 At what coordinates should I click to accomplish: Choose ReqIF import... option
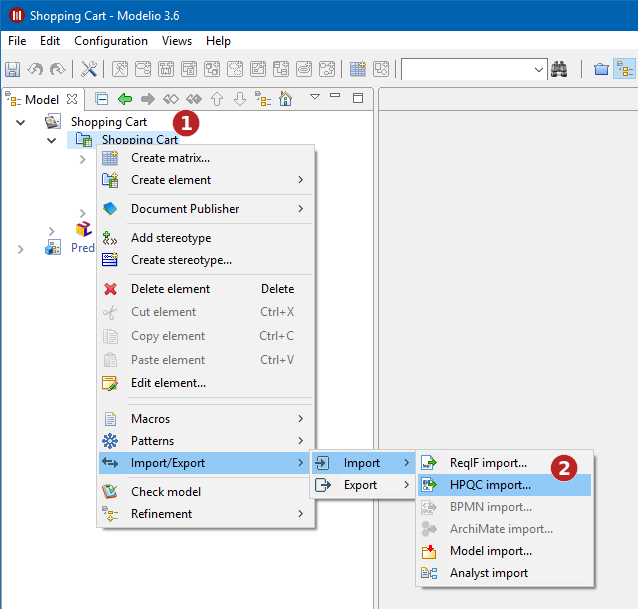click(x=488, y=463)
